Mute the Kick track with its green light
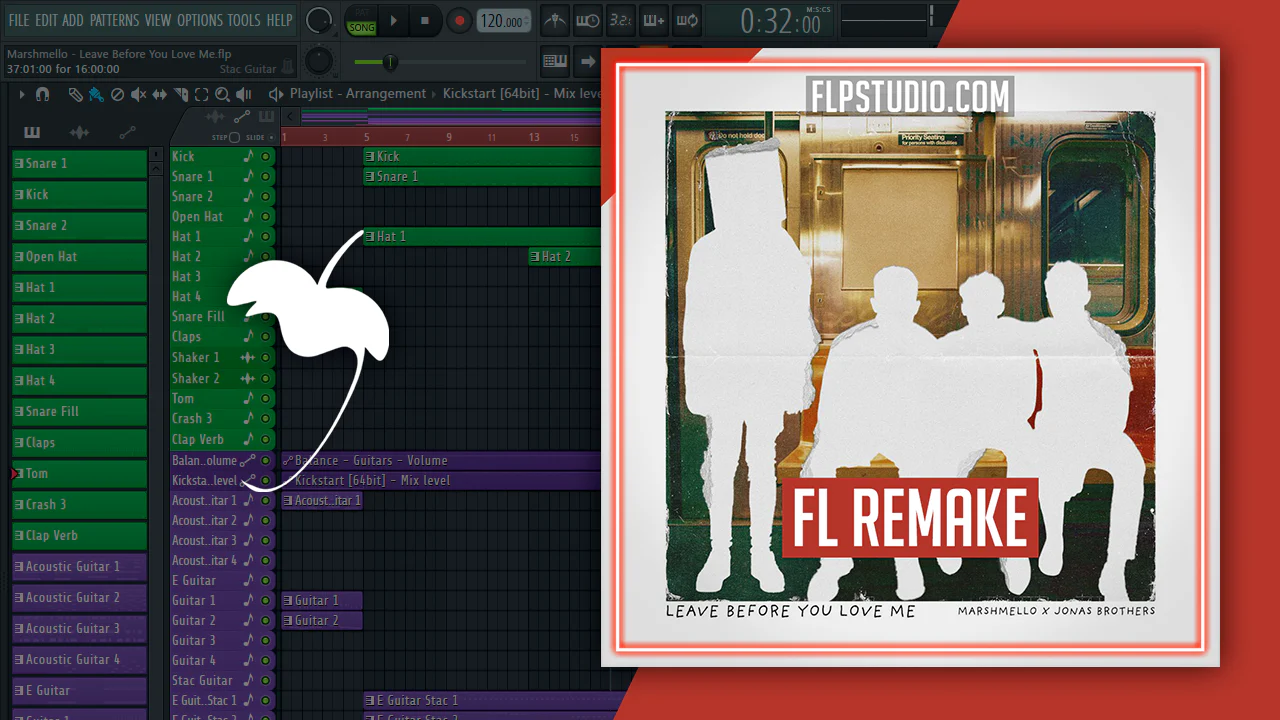This screenshot has height=720, width=1280. point(265,156)
